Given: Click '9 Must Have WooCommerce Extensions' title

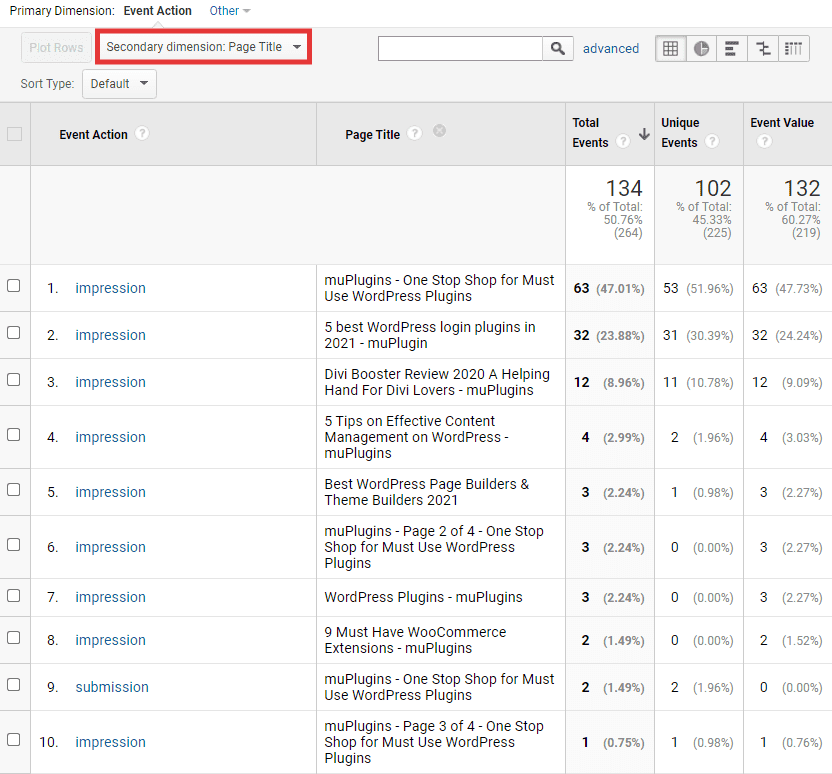Looking at the screenshot, I should (x=415, y=640).
